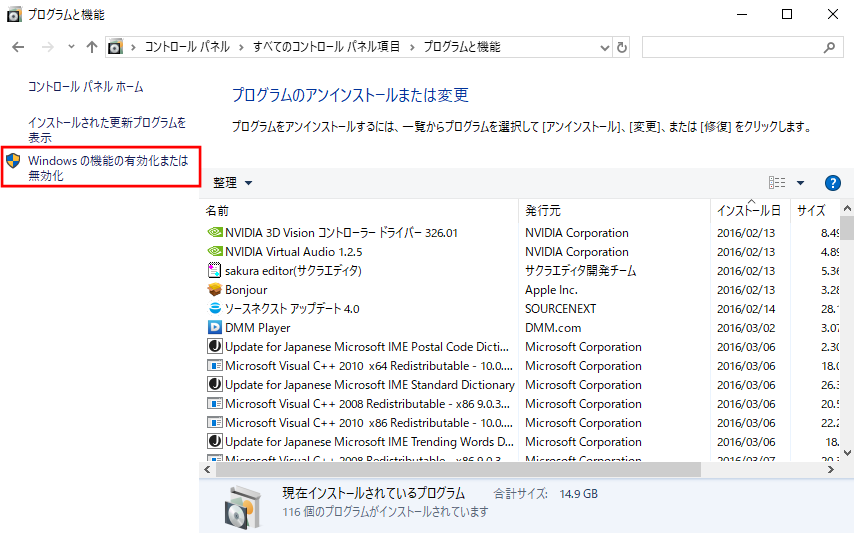Viewport: 854px width, 533px height.
Task: Click the Visual C++ 2008 x86 Redistributable icon
Action: (x=215, y=403)
